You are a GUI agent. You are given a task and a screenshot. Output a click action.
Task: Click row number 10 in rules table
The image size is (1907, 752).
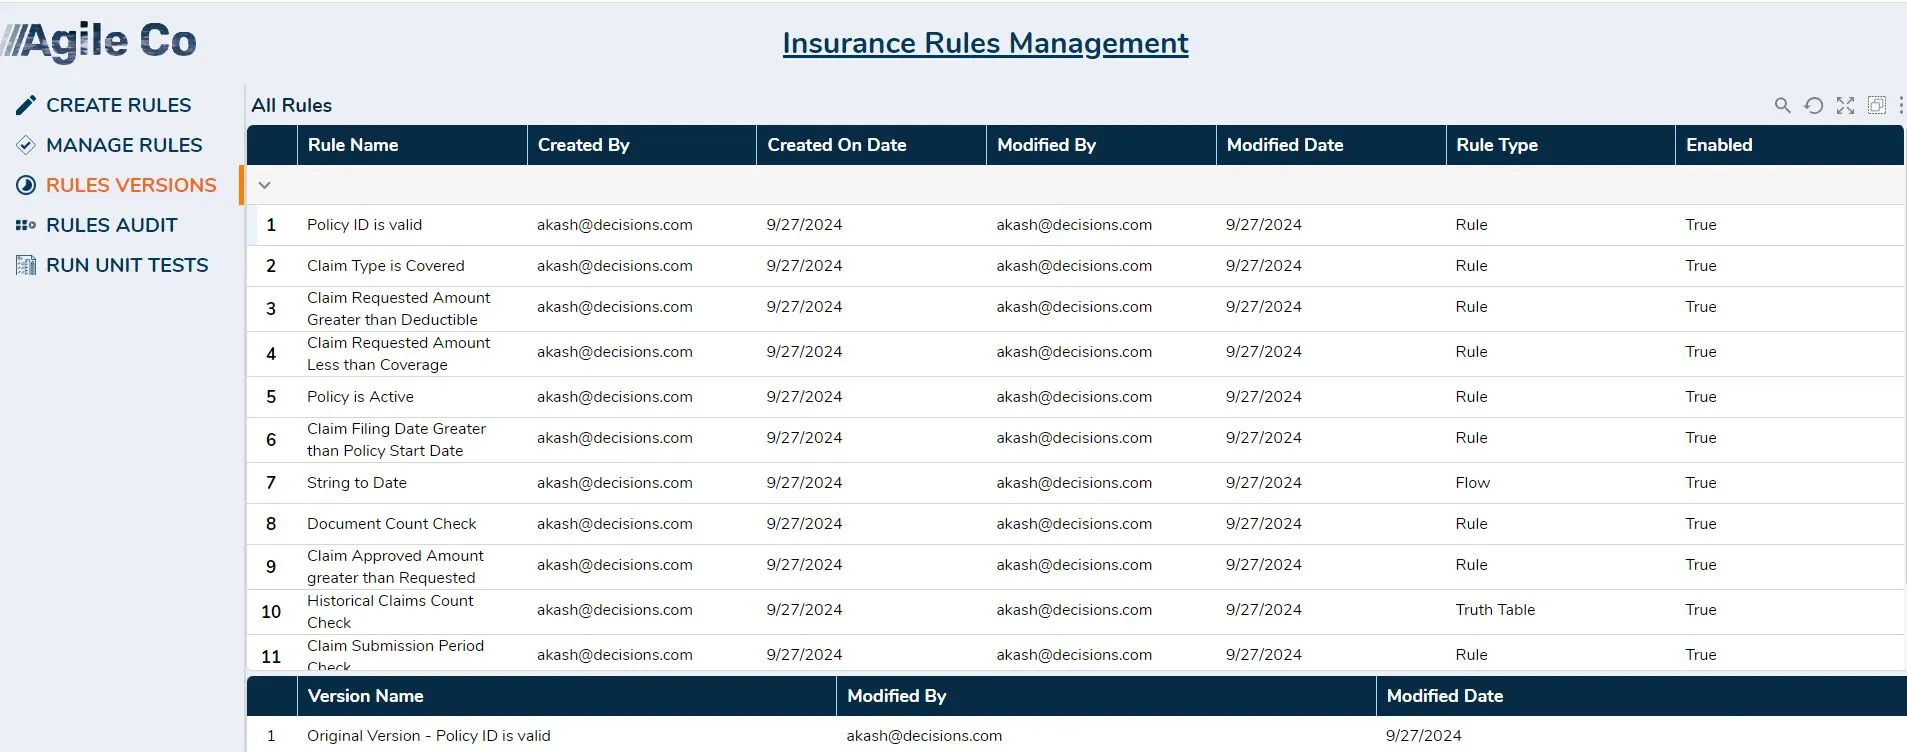tap(271, 612)
